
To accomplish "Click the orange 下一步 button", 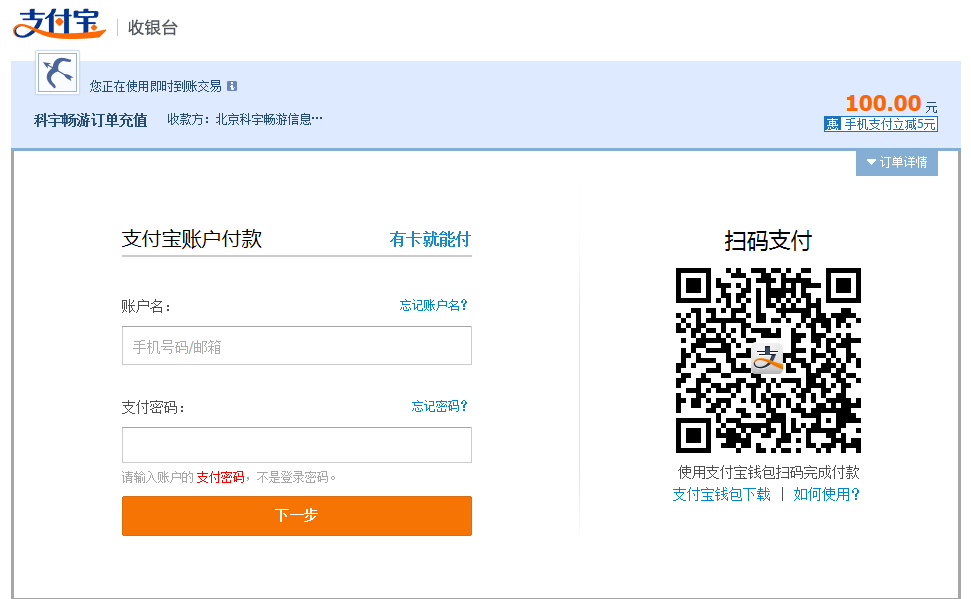I will tap(297, 515).
